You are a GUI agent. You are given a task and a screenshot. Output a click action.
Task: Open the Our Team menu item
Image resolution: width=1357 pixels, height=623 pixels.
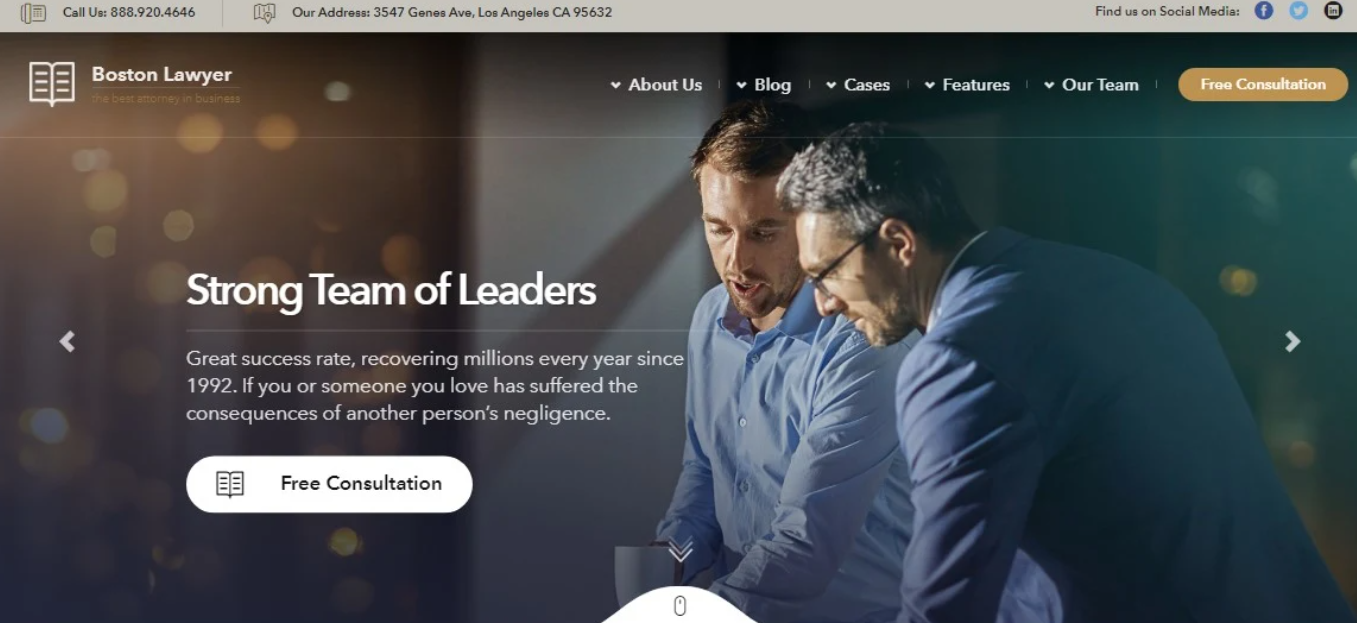point(1091,85)
